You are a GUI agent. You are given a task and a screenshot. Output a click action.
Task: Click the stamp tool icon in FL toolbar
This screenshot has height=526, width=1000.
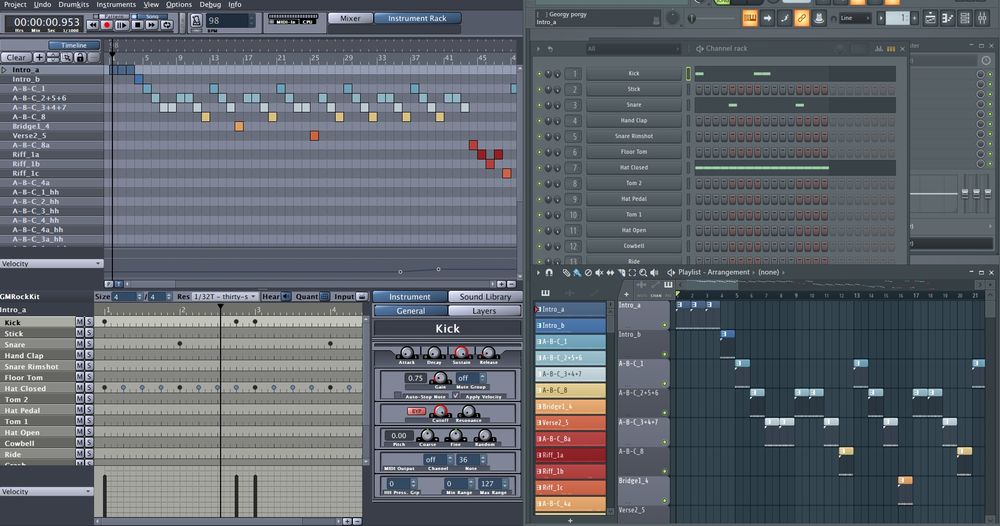[819, 18]
